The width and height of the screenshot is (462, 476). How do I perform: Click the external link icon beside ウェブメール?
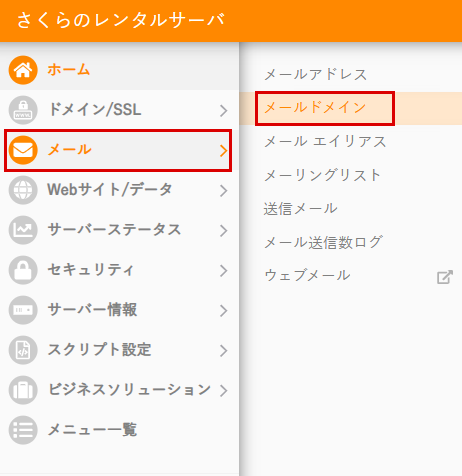[x=445, y=277]
